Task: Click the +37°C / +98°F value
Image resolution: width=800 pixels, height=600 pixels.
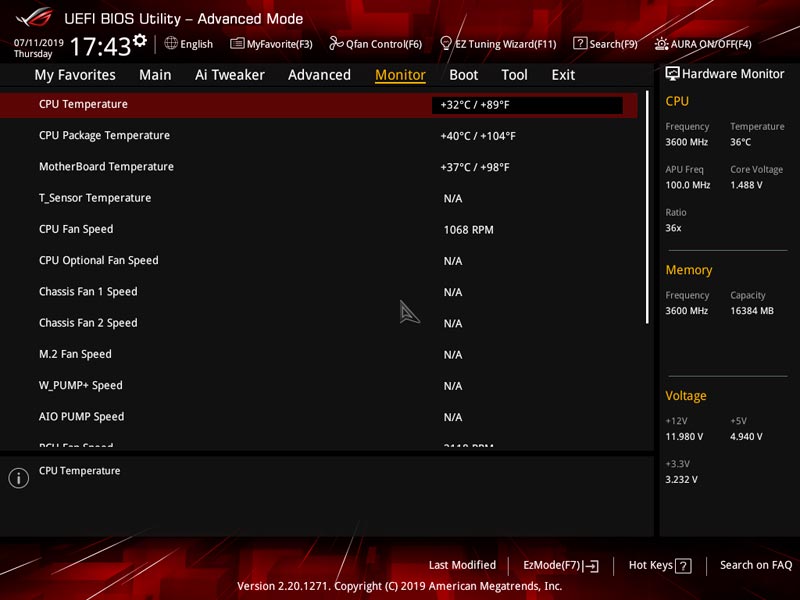Action: click(475, 167)
